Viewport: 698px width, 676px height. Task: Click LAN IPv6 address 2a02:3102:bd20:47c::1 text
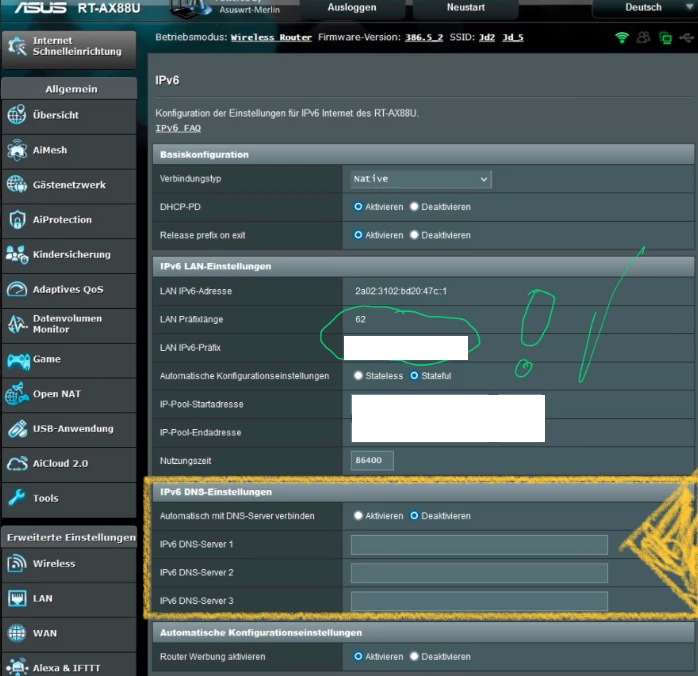[x=401, y=291]
